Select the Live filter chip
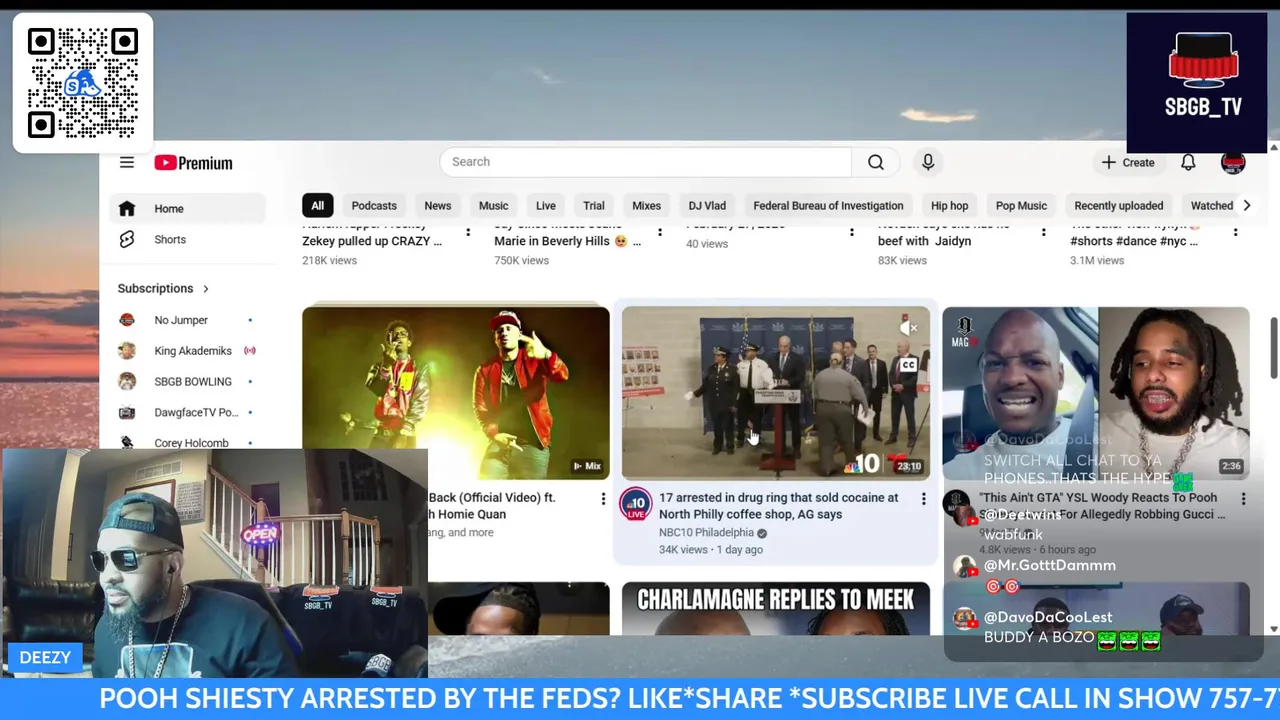 pyautogui.click(x=545, y=205)
